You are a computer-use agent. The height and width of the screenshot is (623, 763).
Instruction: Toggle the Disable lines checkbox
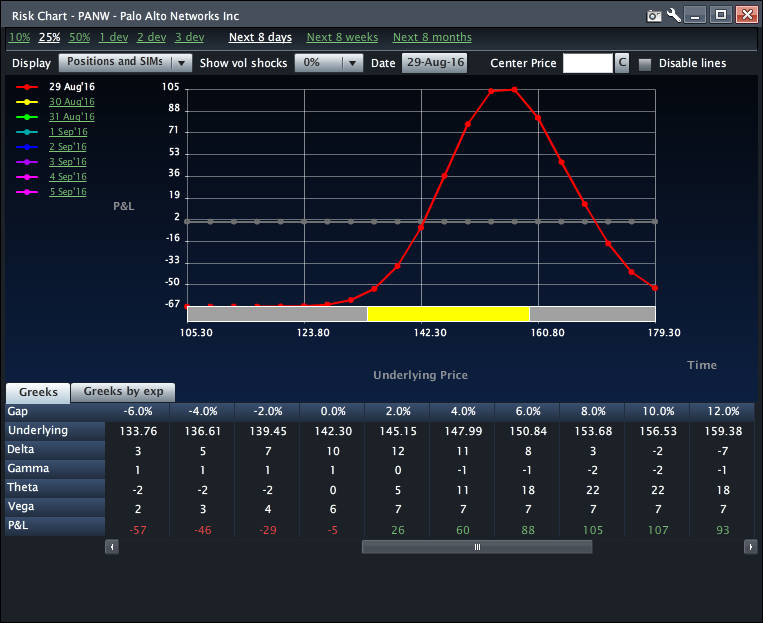[645, 64]
